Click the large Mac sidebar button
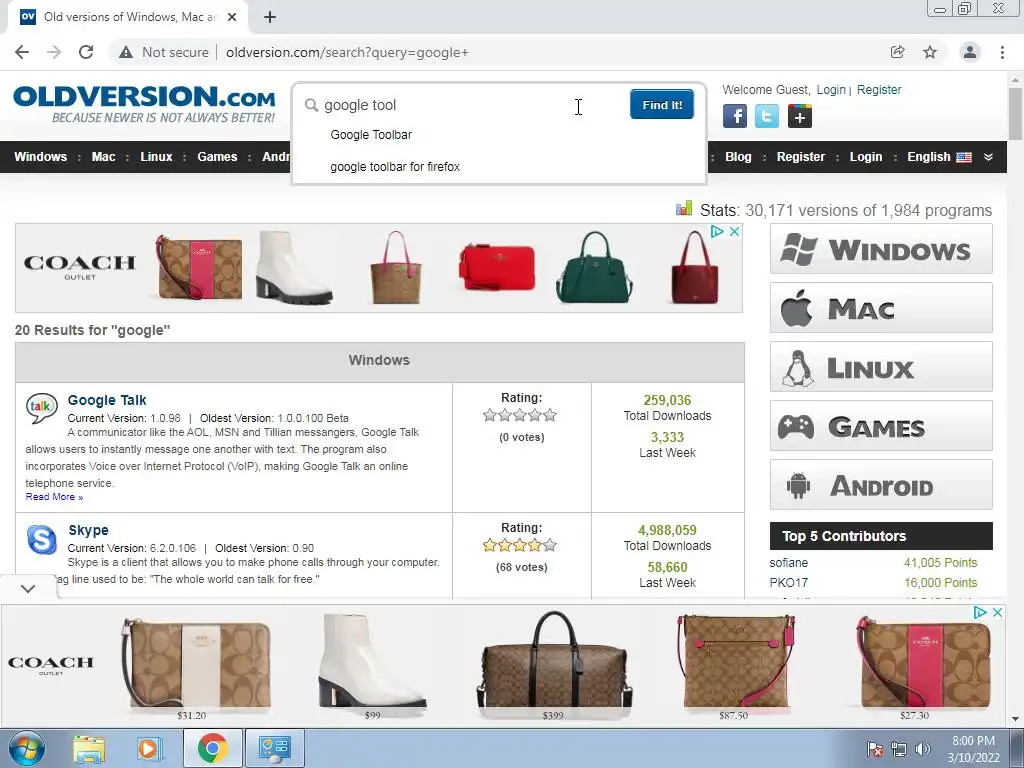1024x768 pixels. tap(881, 308)
